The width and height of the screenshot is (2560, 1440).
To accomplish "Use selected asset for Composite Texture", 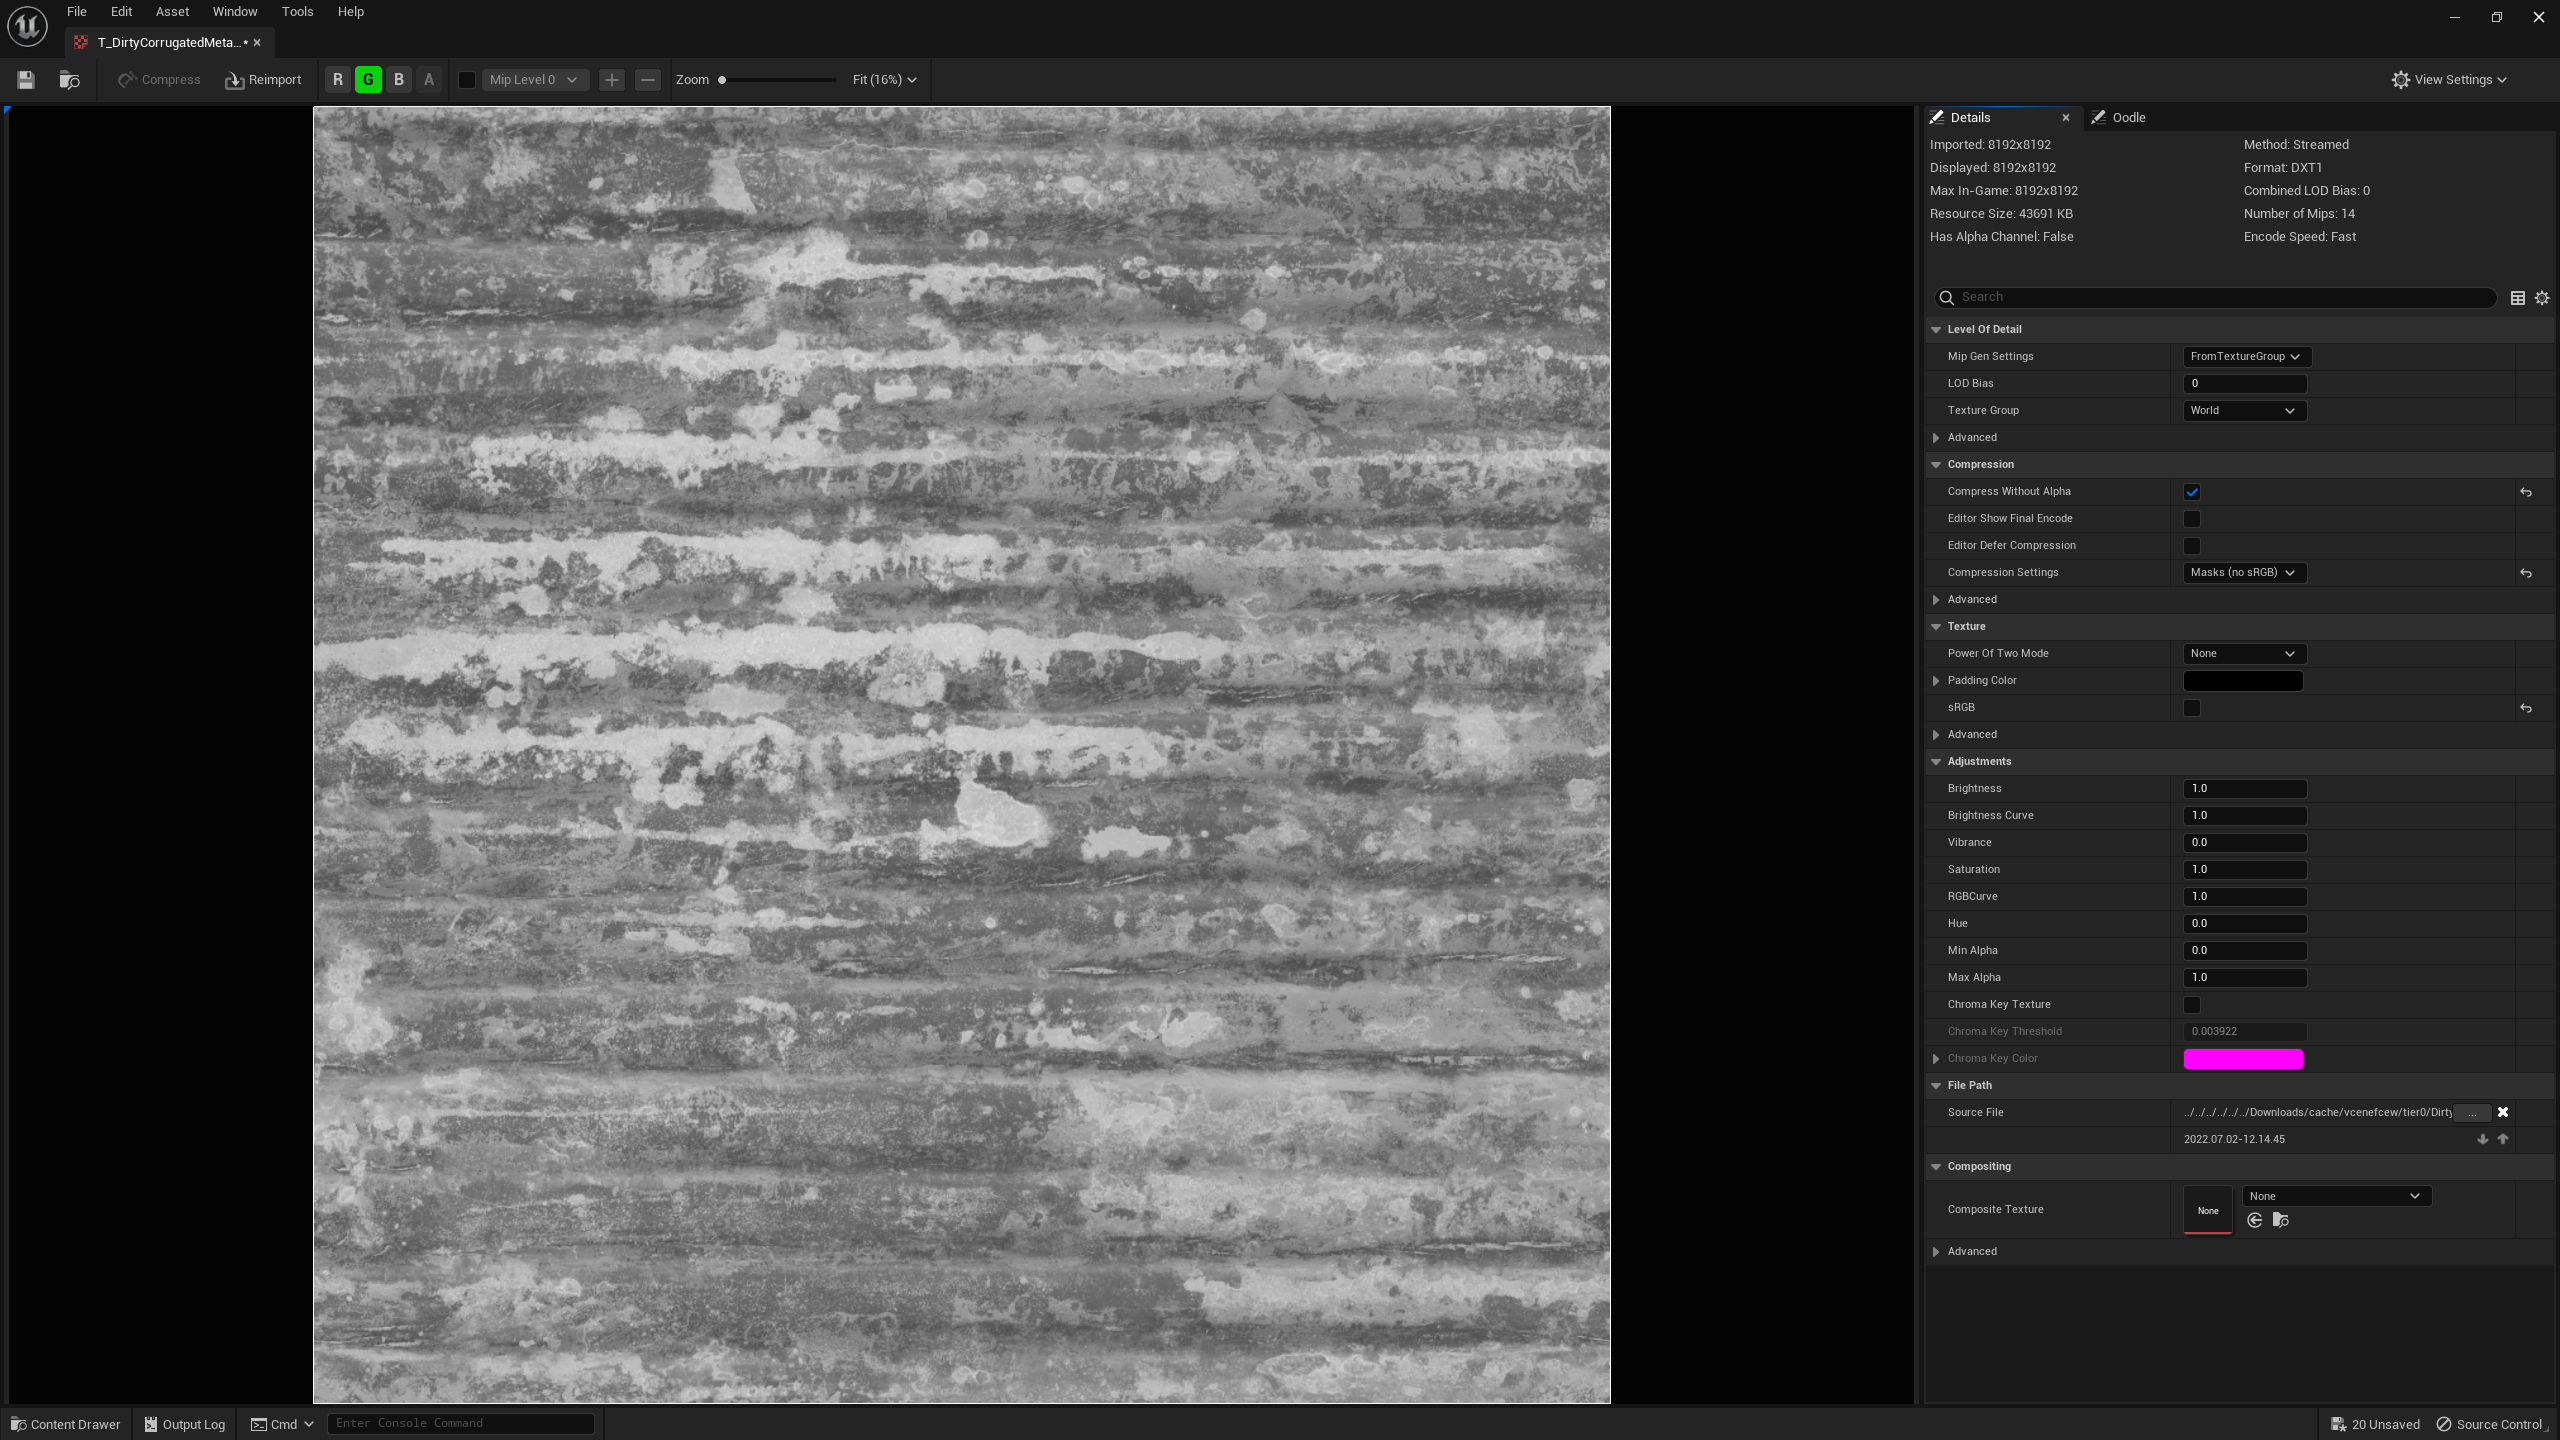I will [2255, 1220].
